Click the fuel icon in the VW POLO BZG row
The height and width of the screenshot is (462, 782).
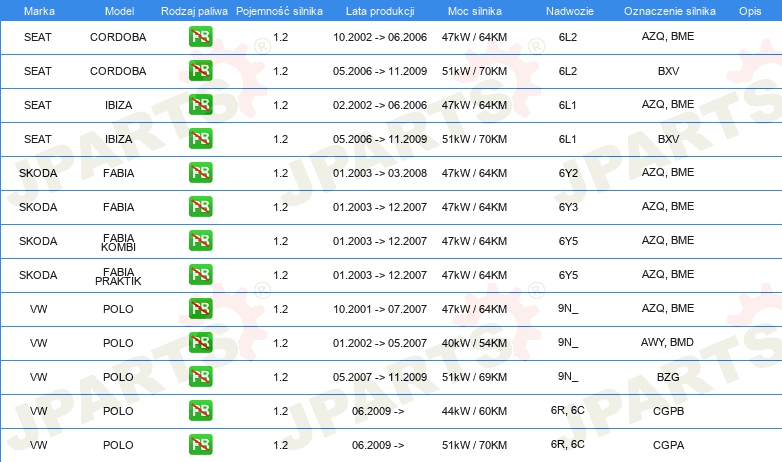(200, 376)
